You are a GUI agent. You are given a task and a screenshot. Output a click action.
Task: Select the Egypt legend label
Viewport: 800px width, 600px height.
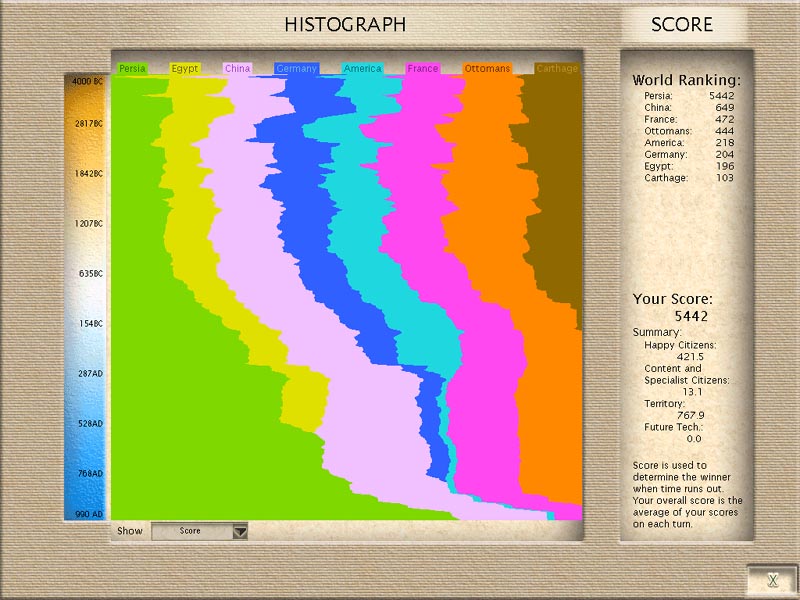(185, 69)
